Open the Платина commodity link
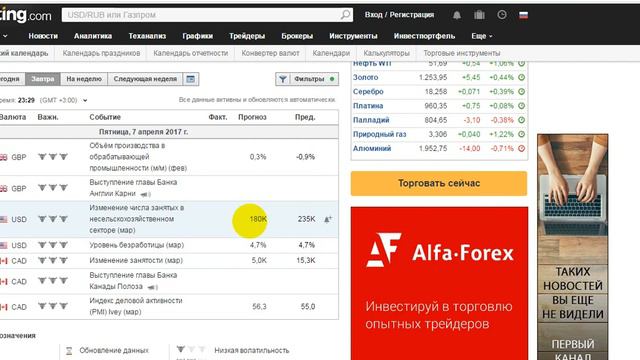The height and width of the screenshot is (360, 640). click(x=368, y=106)
